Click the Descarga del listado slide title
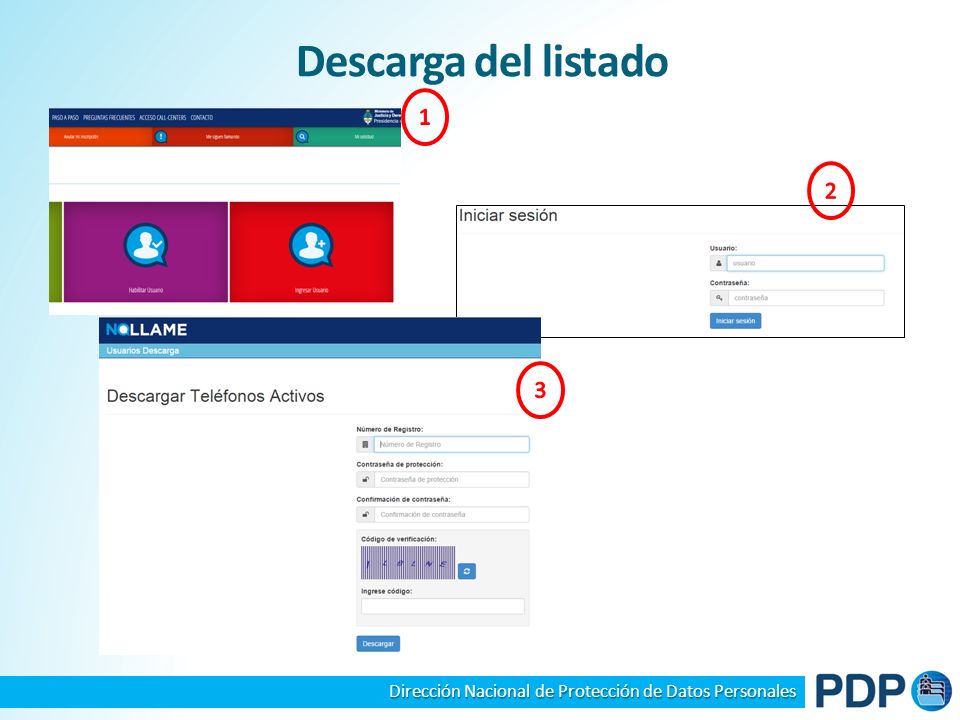 pyautogui.click(x=482, y=62)
